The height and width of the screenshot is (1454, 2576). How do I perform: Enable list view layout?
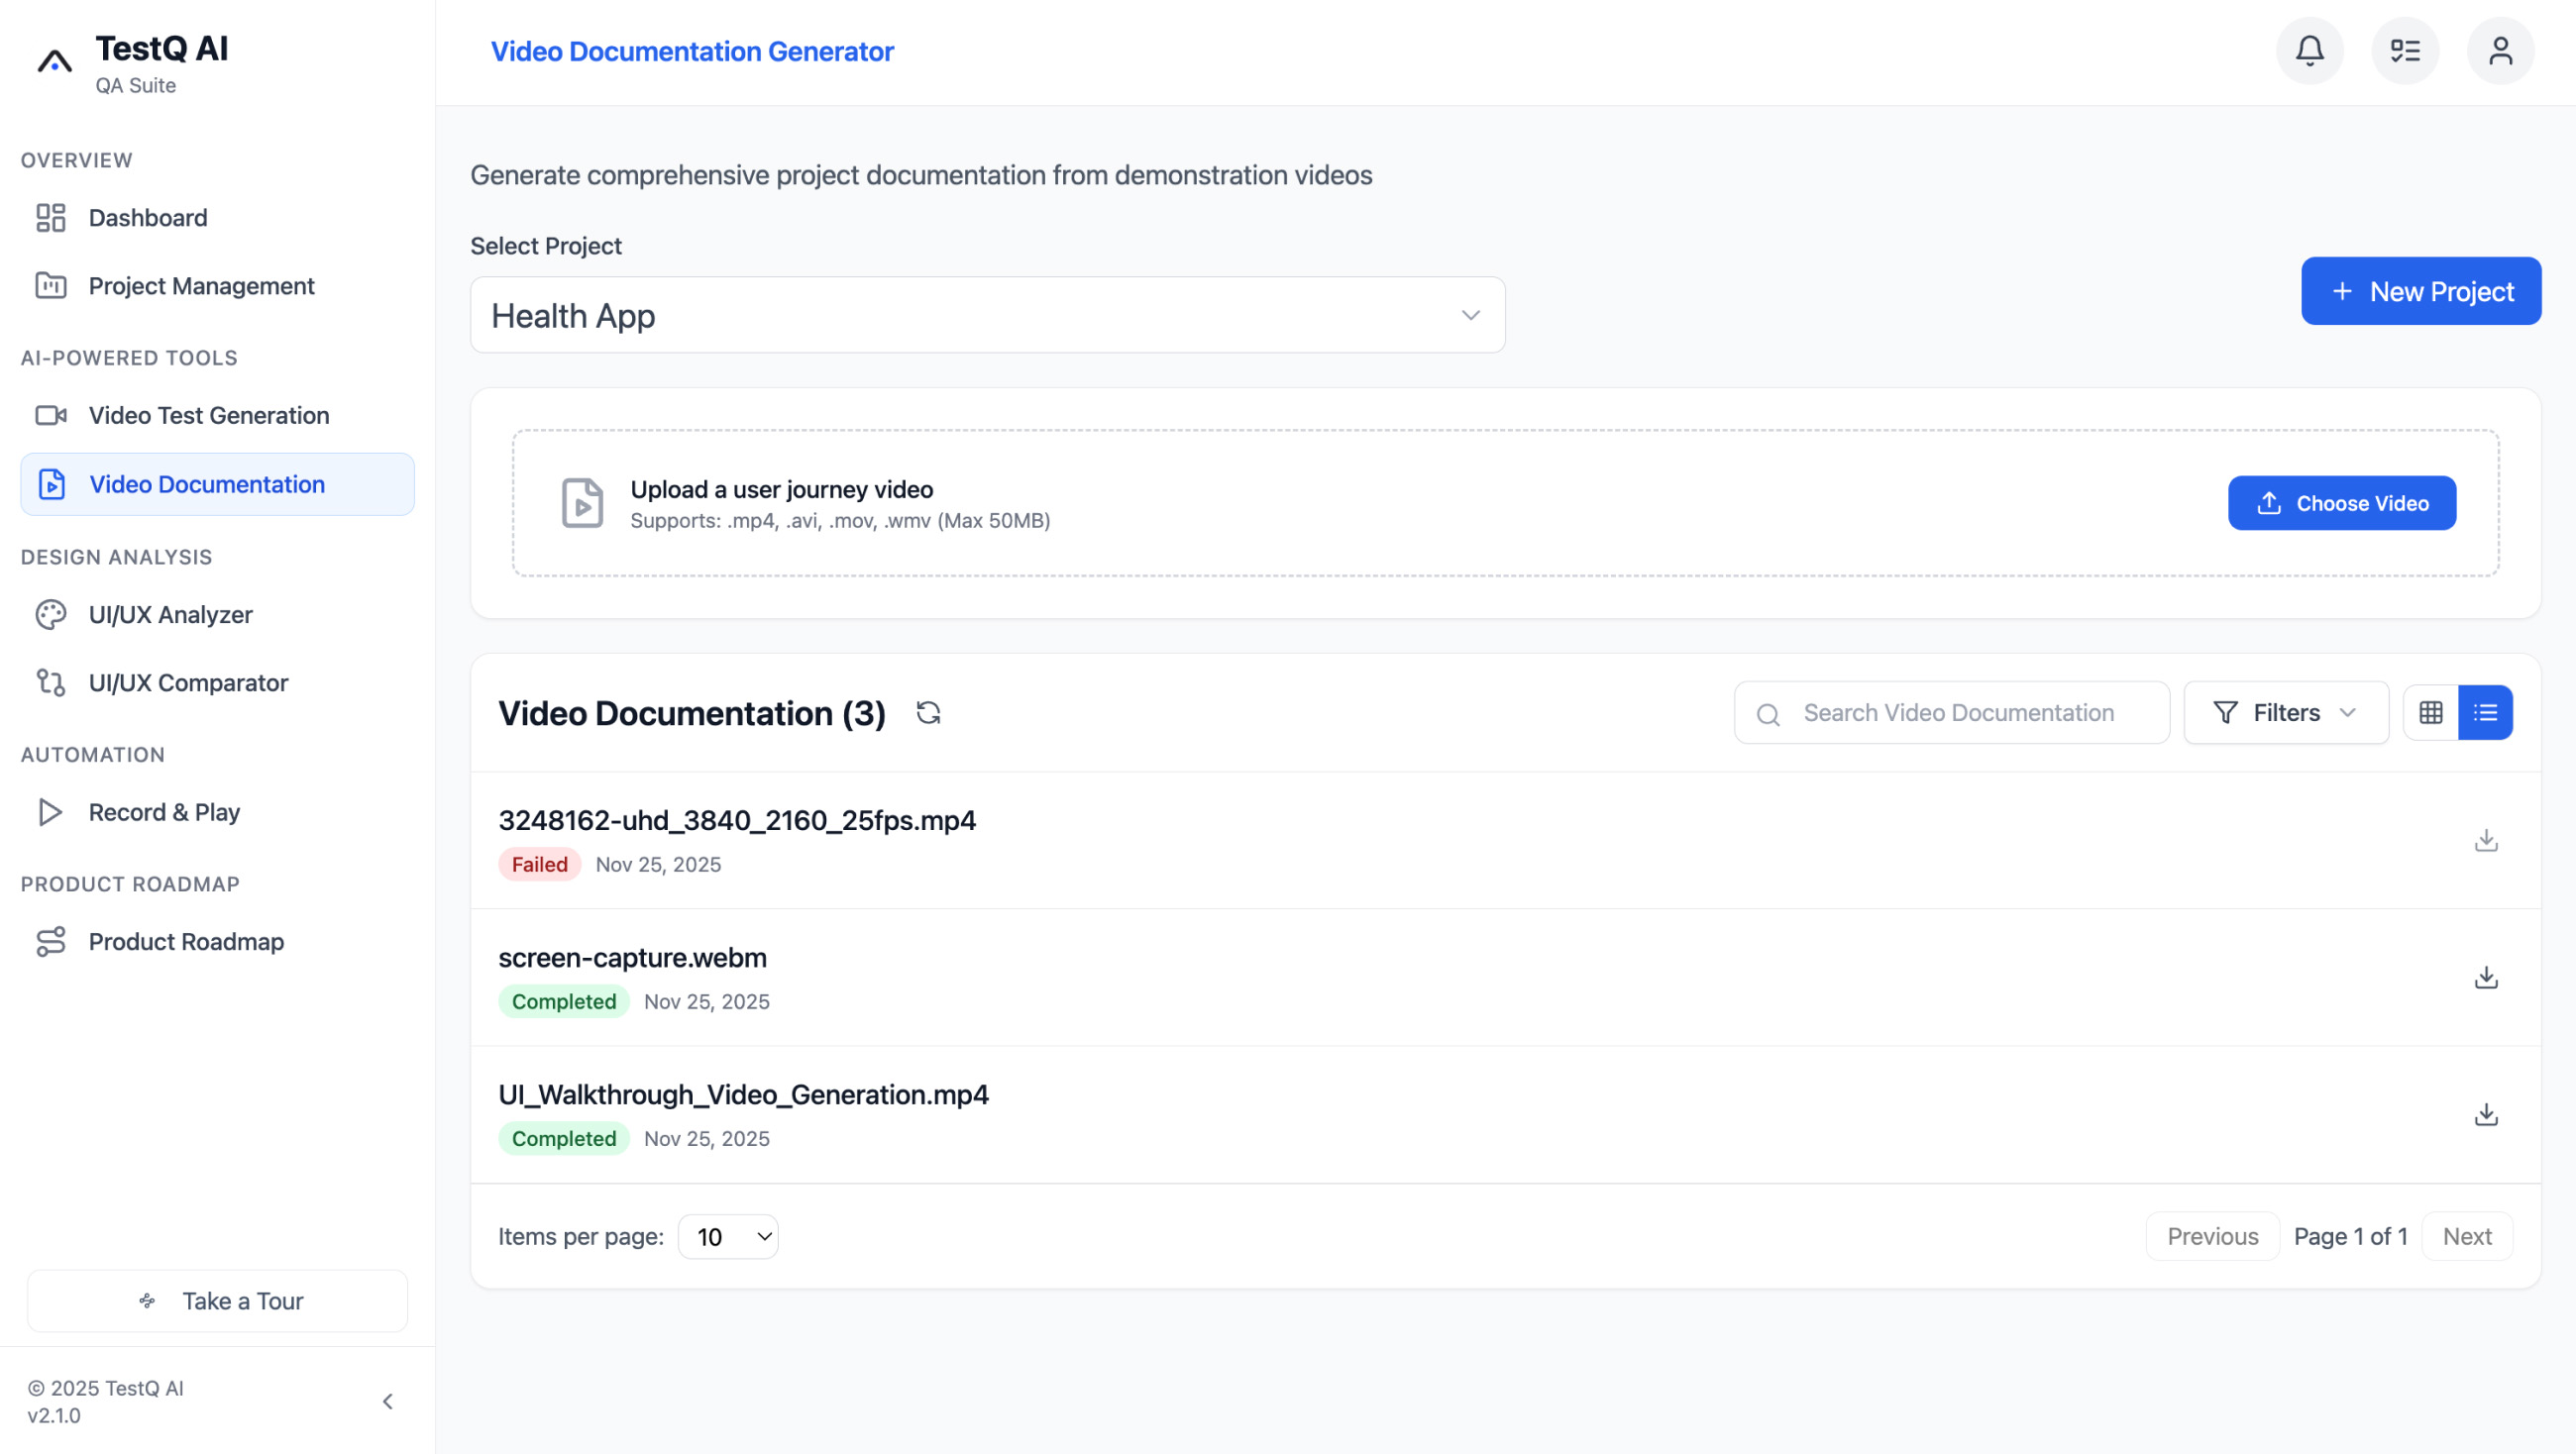(x=2484, y=712)
